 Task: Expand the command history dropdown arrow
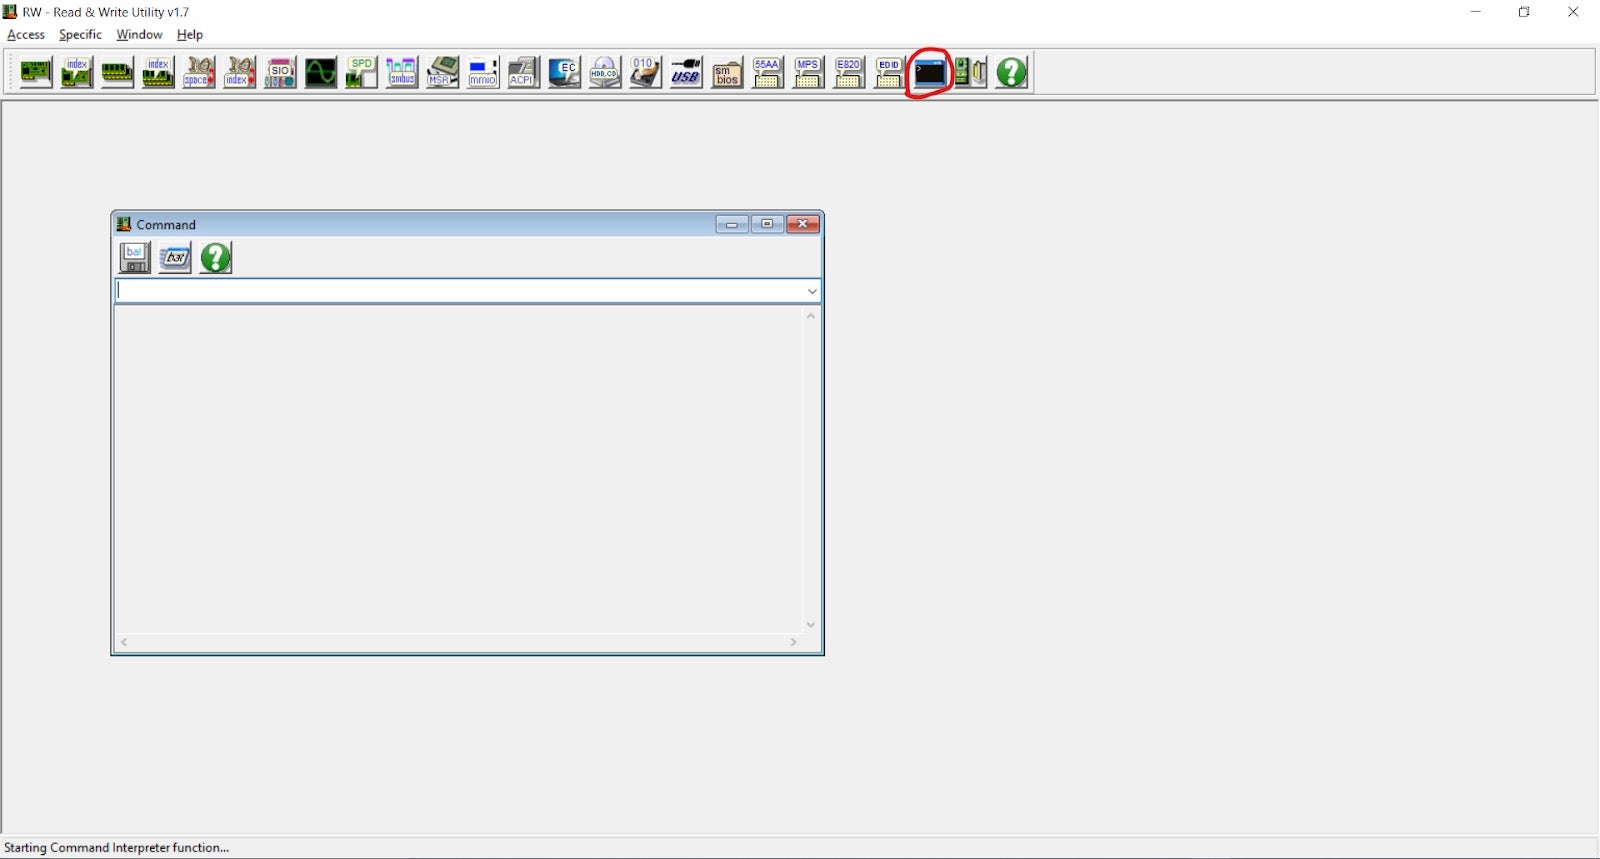(x=812, y=291)
